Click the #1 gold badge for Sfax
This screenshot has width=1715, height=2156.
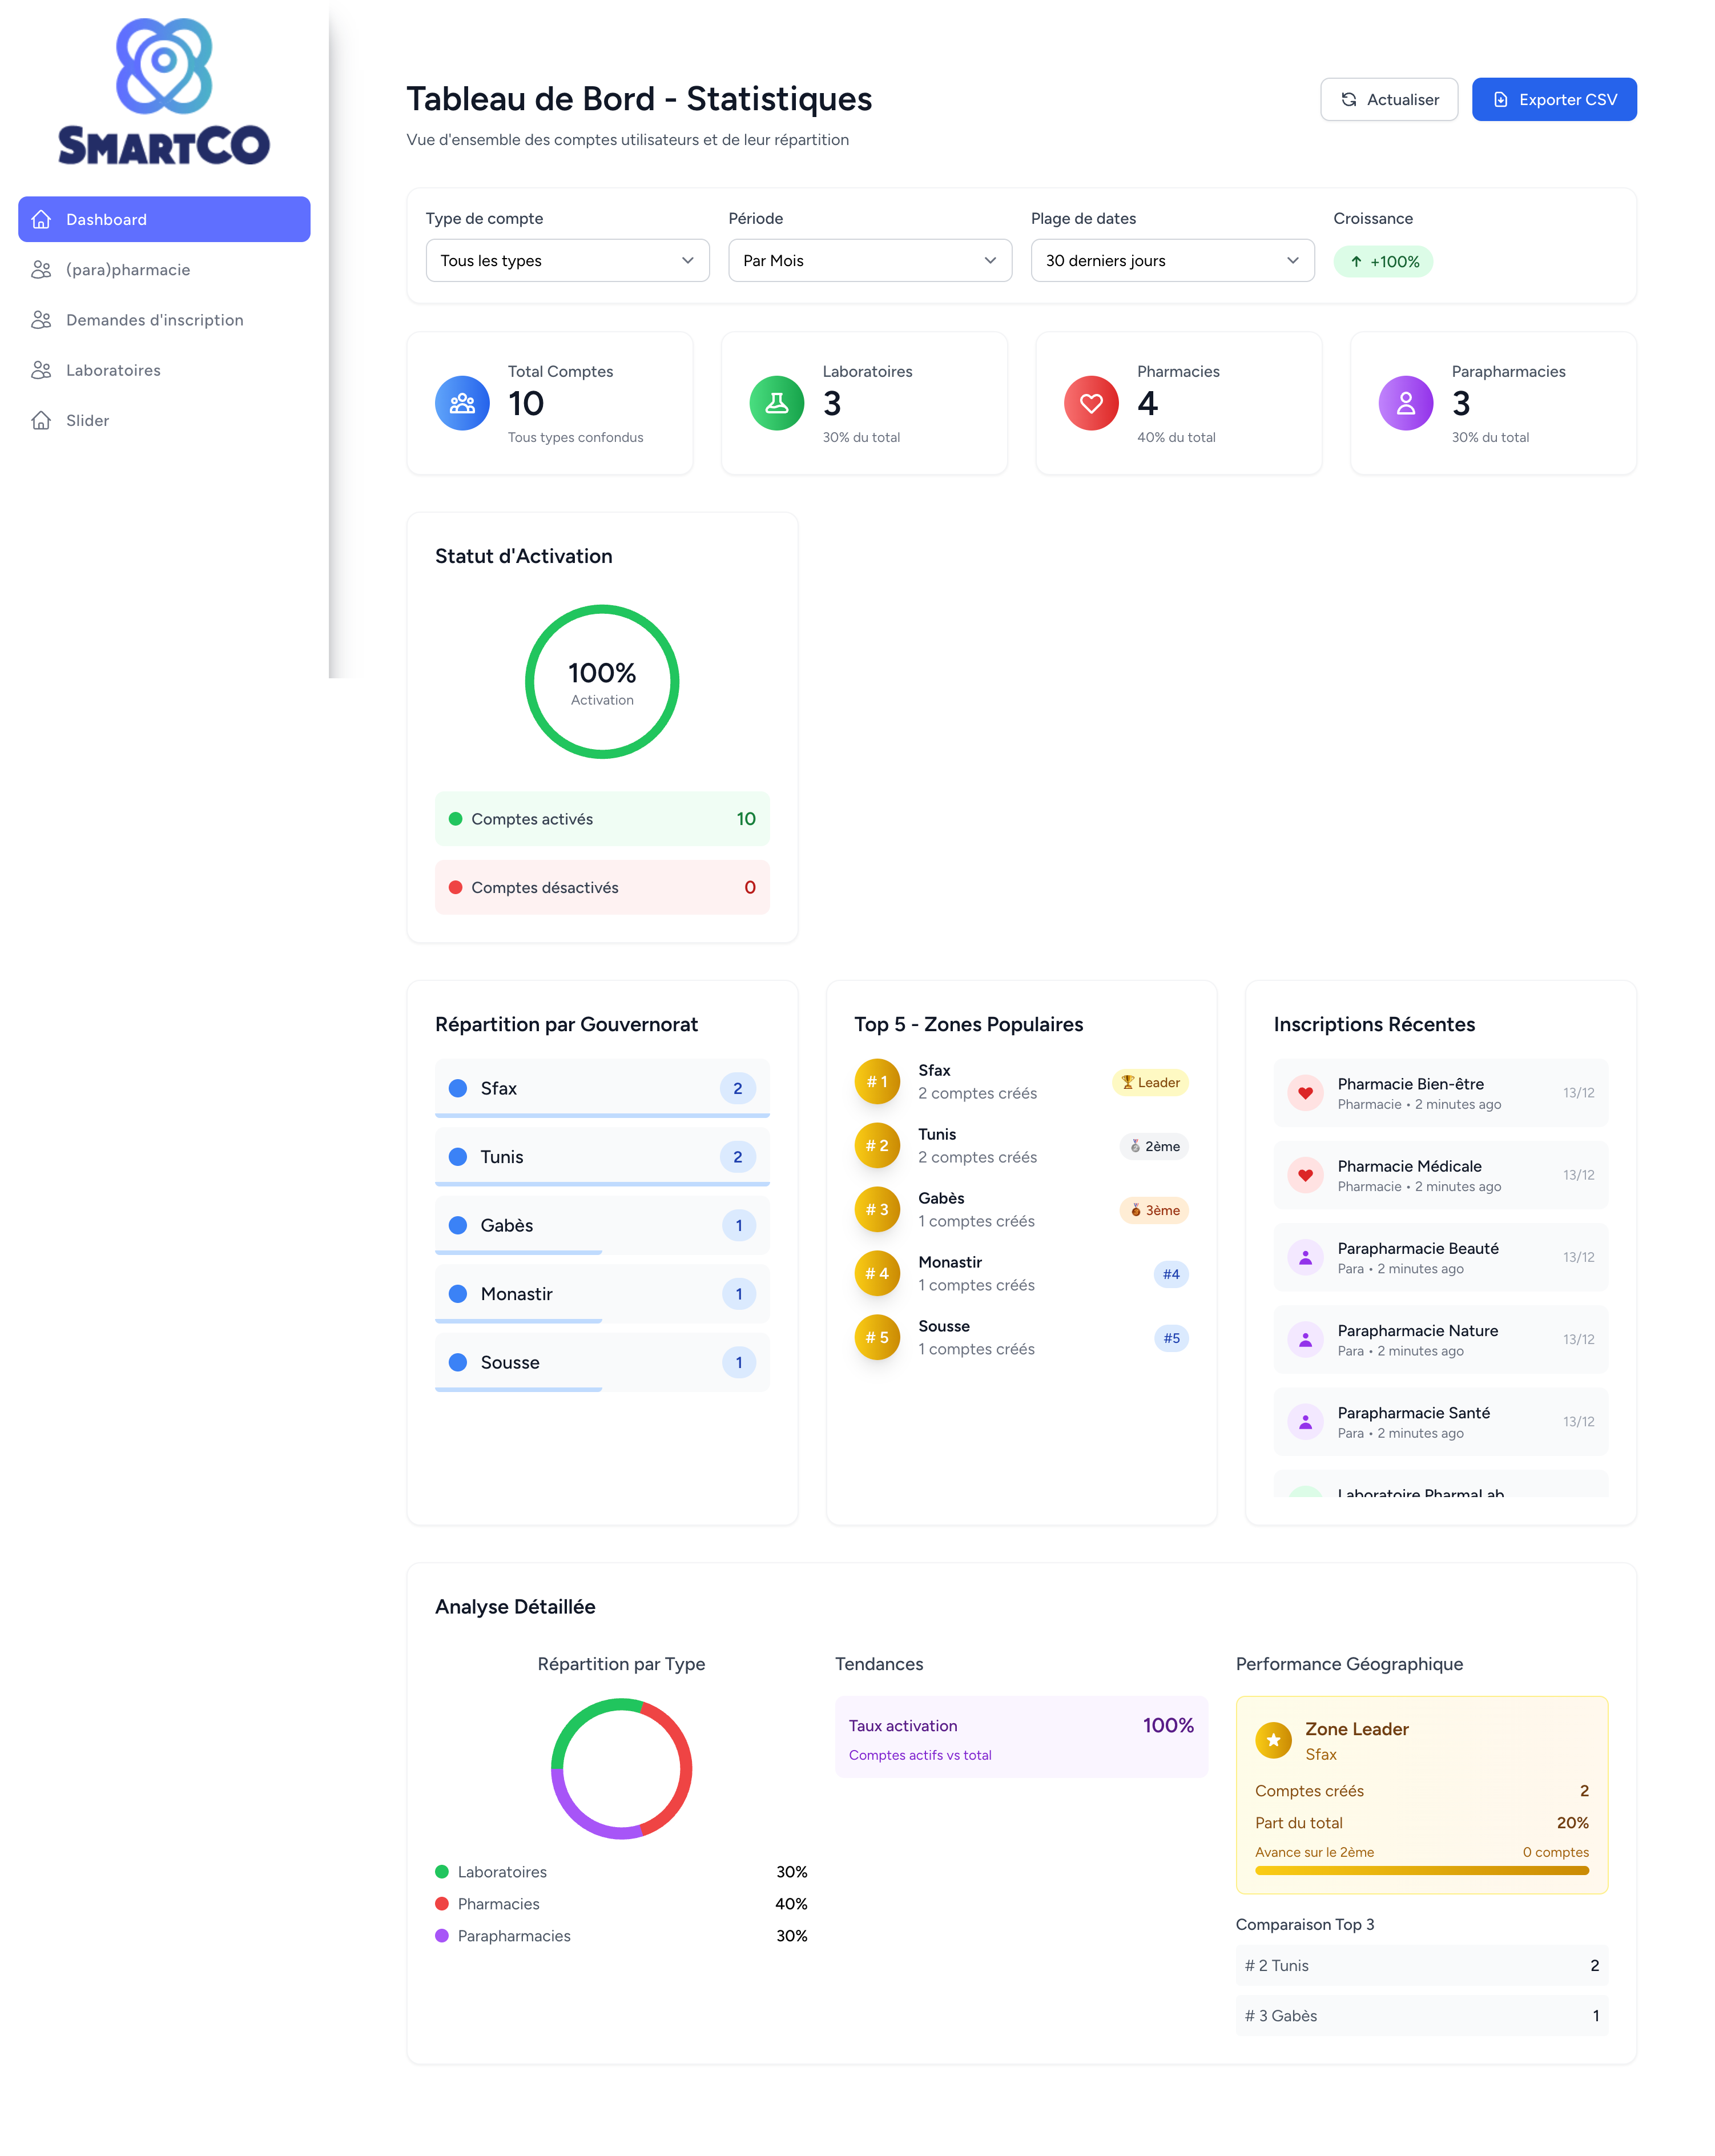[877, 1081]
